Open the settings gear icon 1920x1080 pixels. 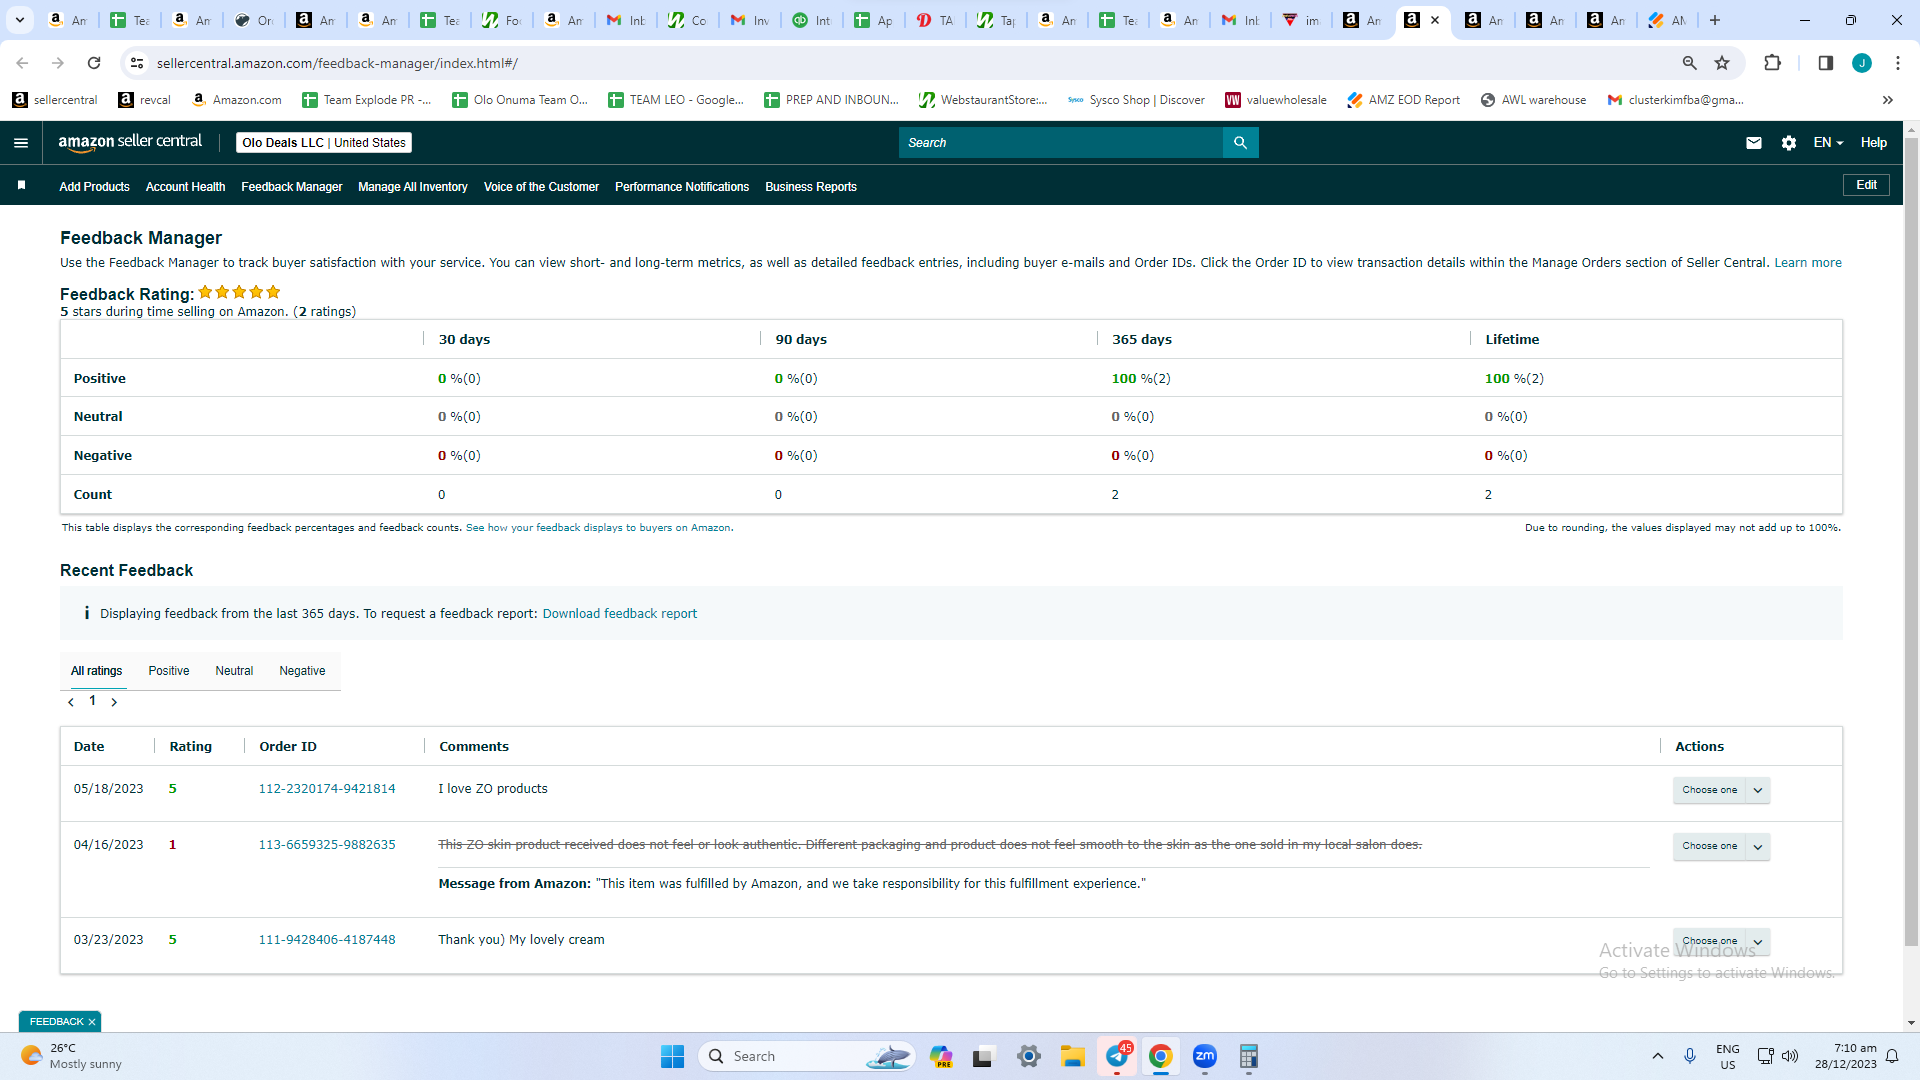click(1789, 143)
